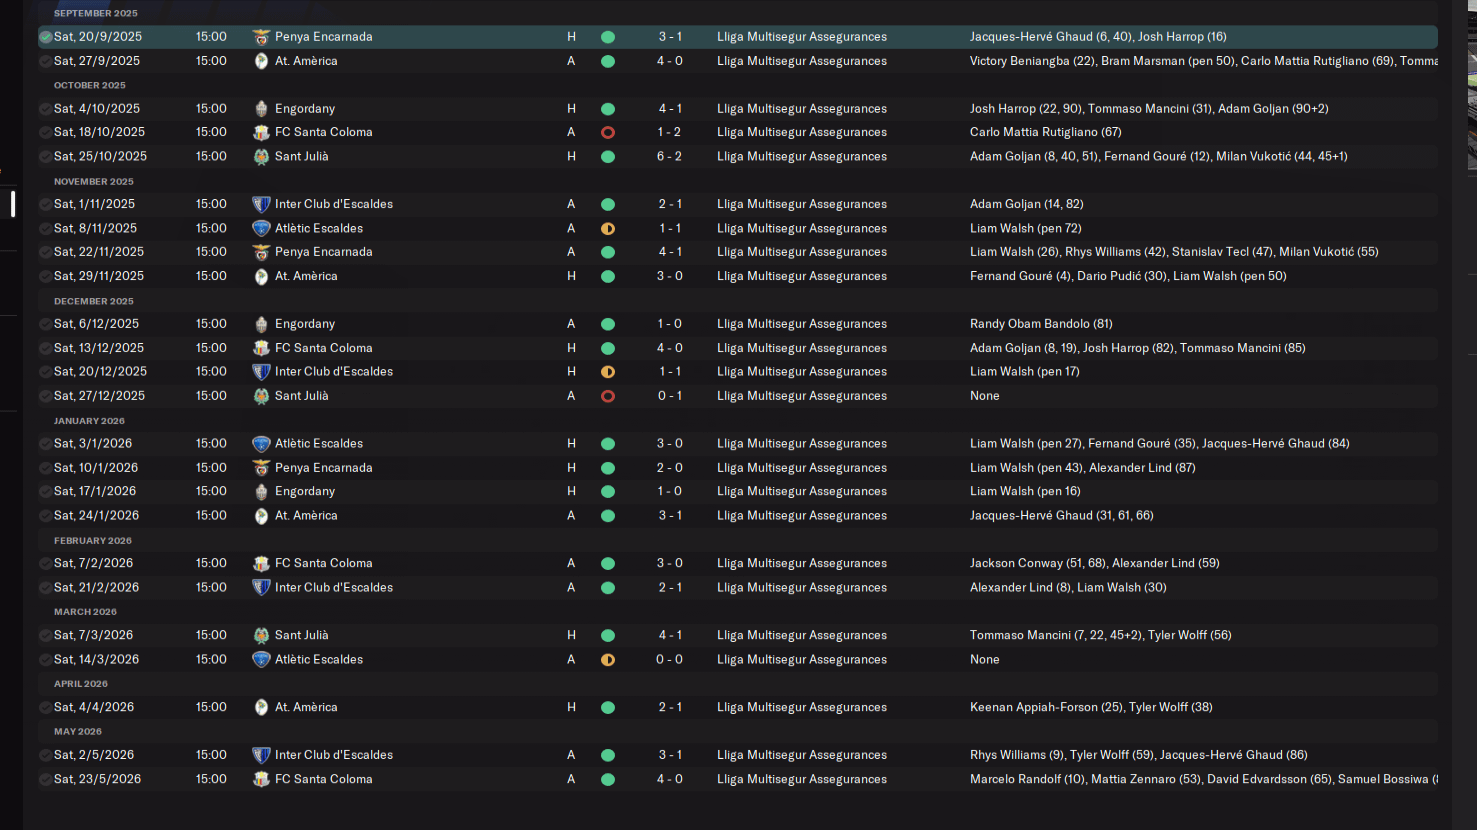Select the row checkbox for 6/12/2025 fixture
This screenshot has height=830, width=1477.
coord(45,324)
